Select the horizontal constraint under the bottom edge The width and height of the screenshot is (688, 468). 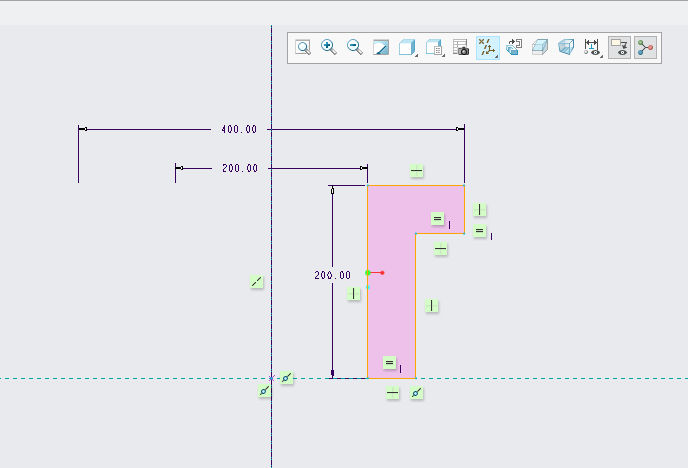click(x=393, y=393)
